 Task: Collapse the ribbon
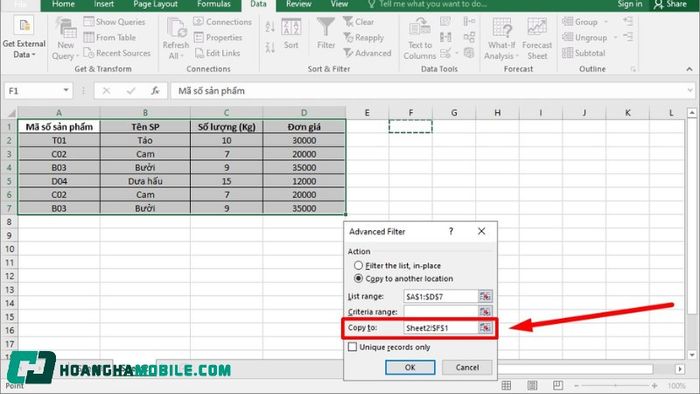pyautogui.click(x=689, y=69)
